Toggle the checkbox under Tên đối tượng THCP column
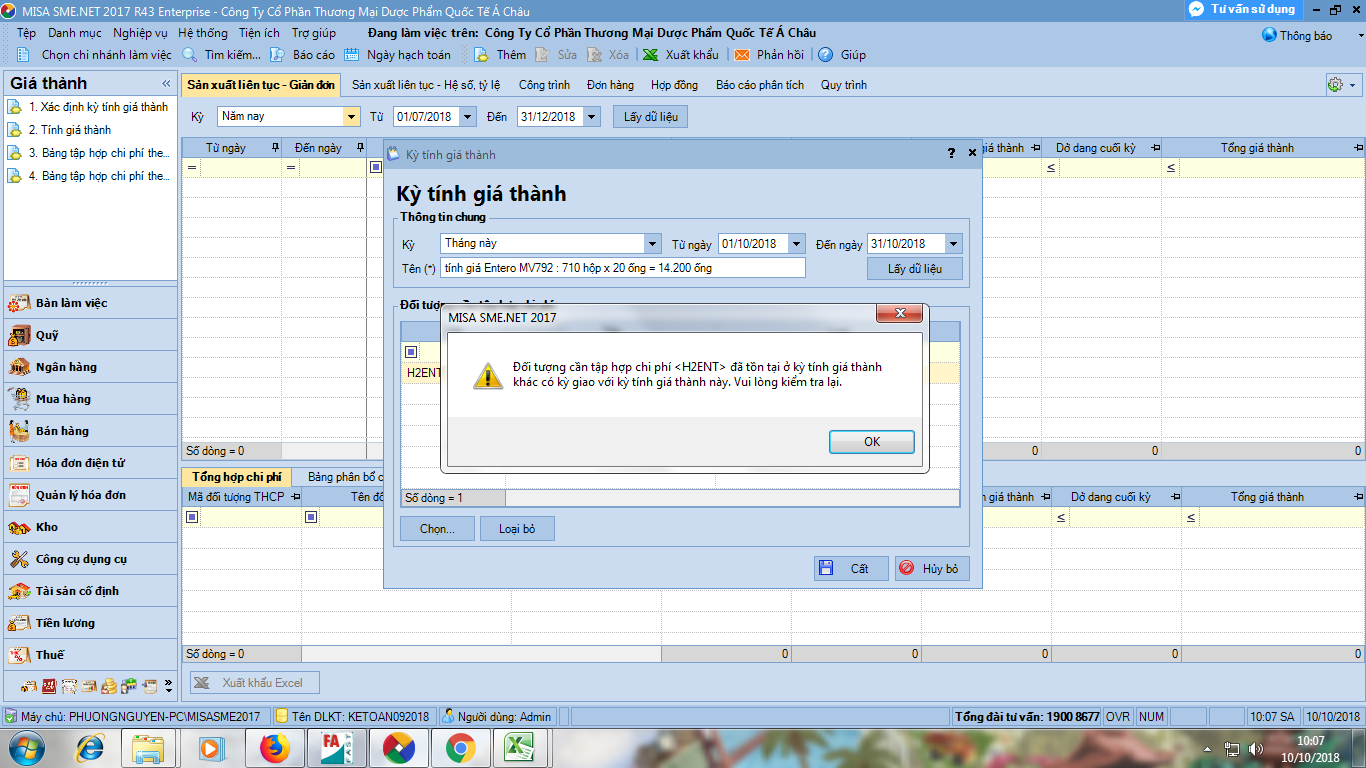Image resolution: width=1366 pixels, height=768 pixels. click(x=311, y=517)
